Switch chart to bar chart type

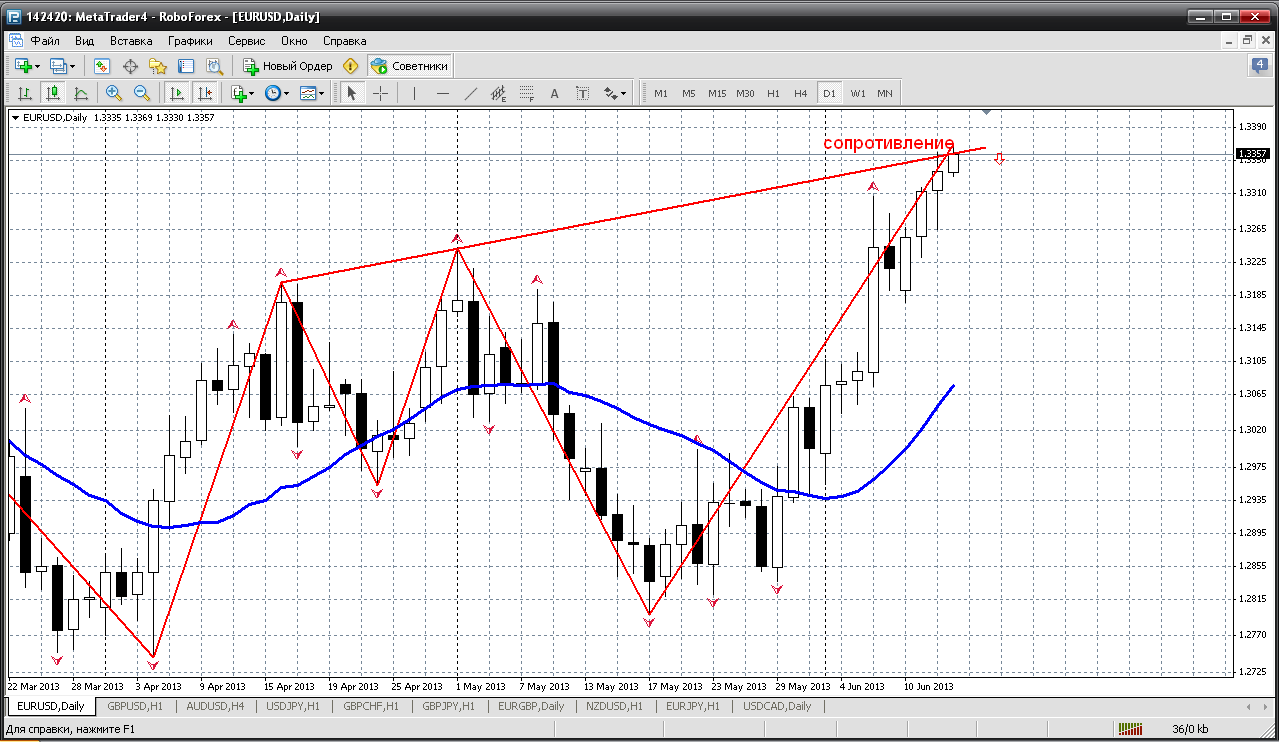pos(24,93)
